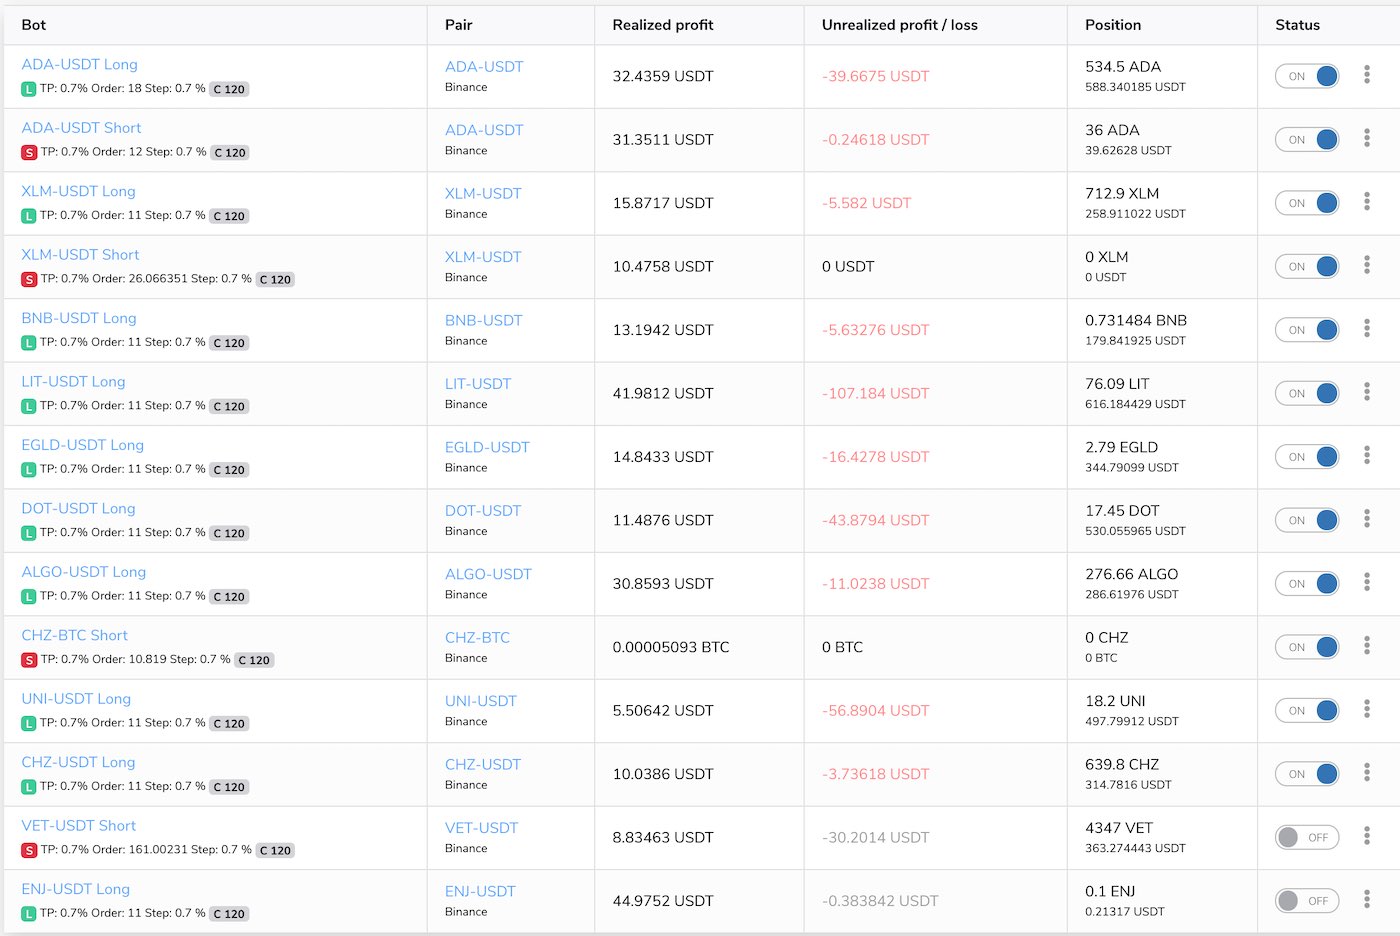Expand actions menu for ALGO-USDT Long
This screenshot has height=936, width=1400.
click(x=1366, y=582)
